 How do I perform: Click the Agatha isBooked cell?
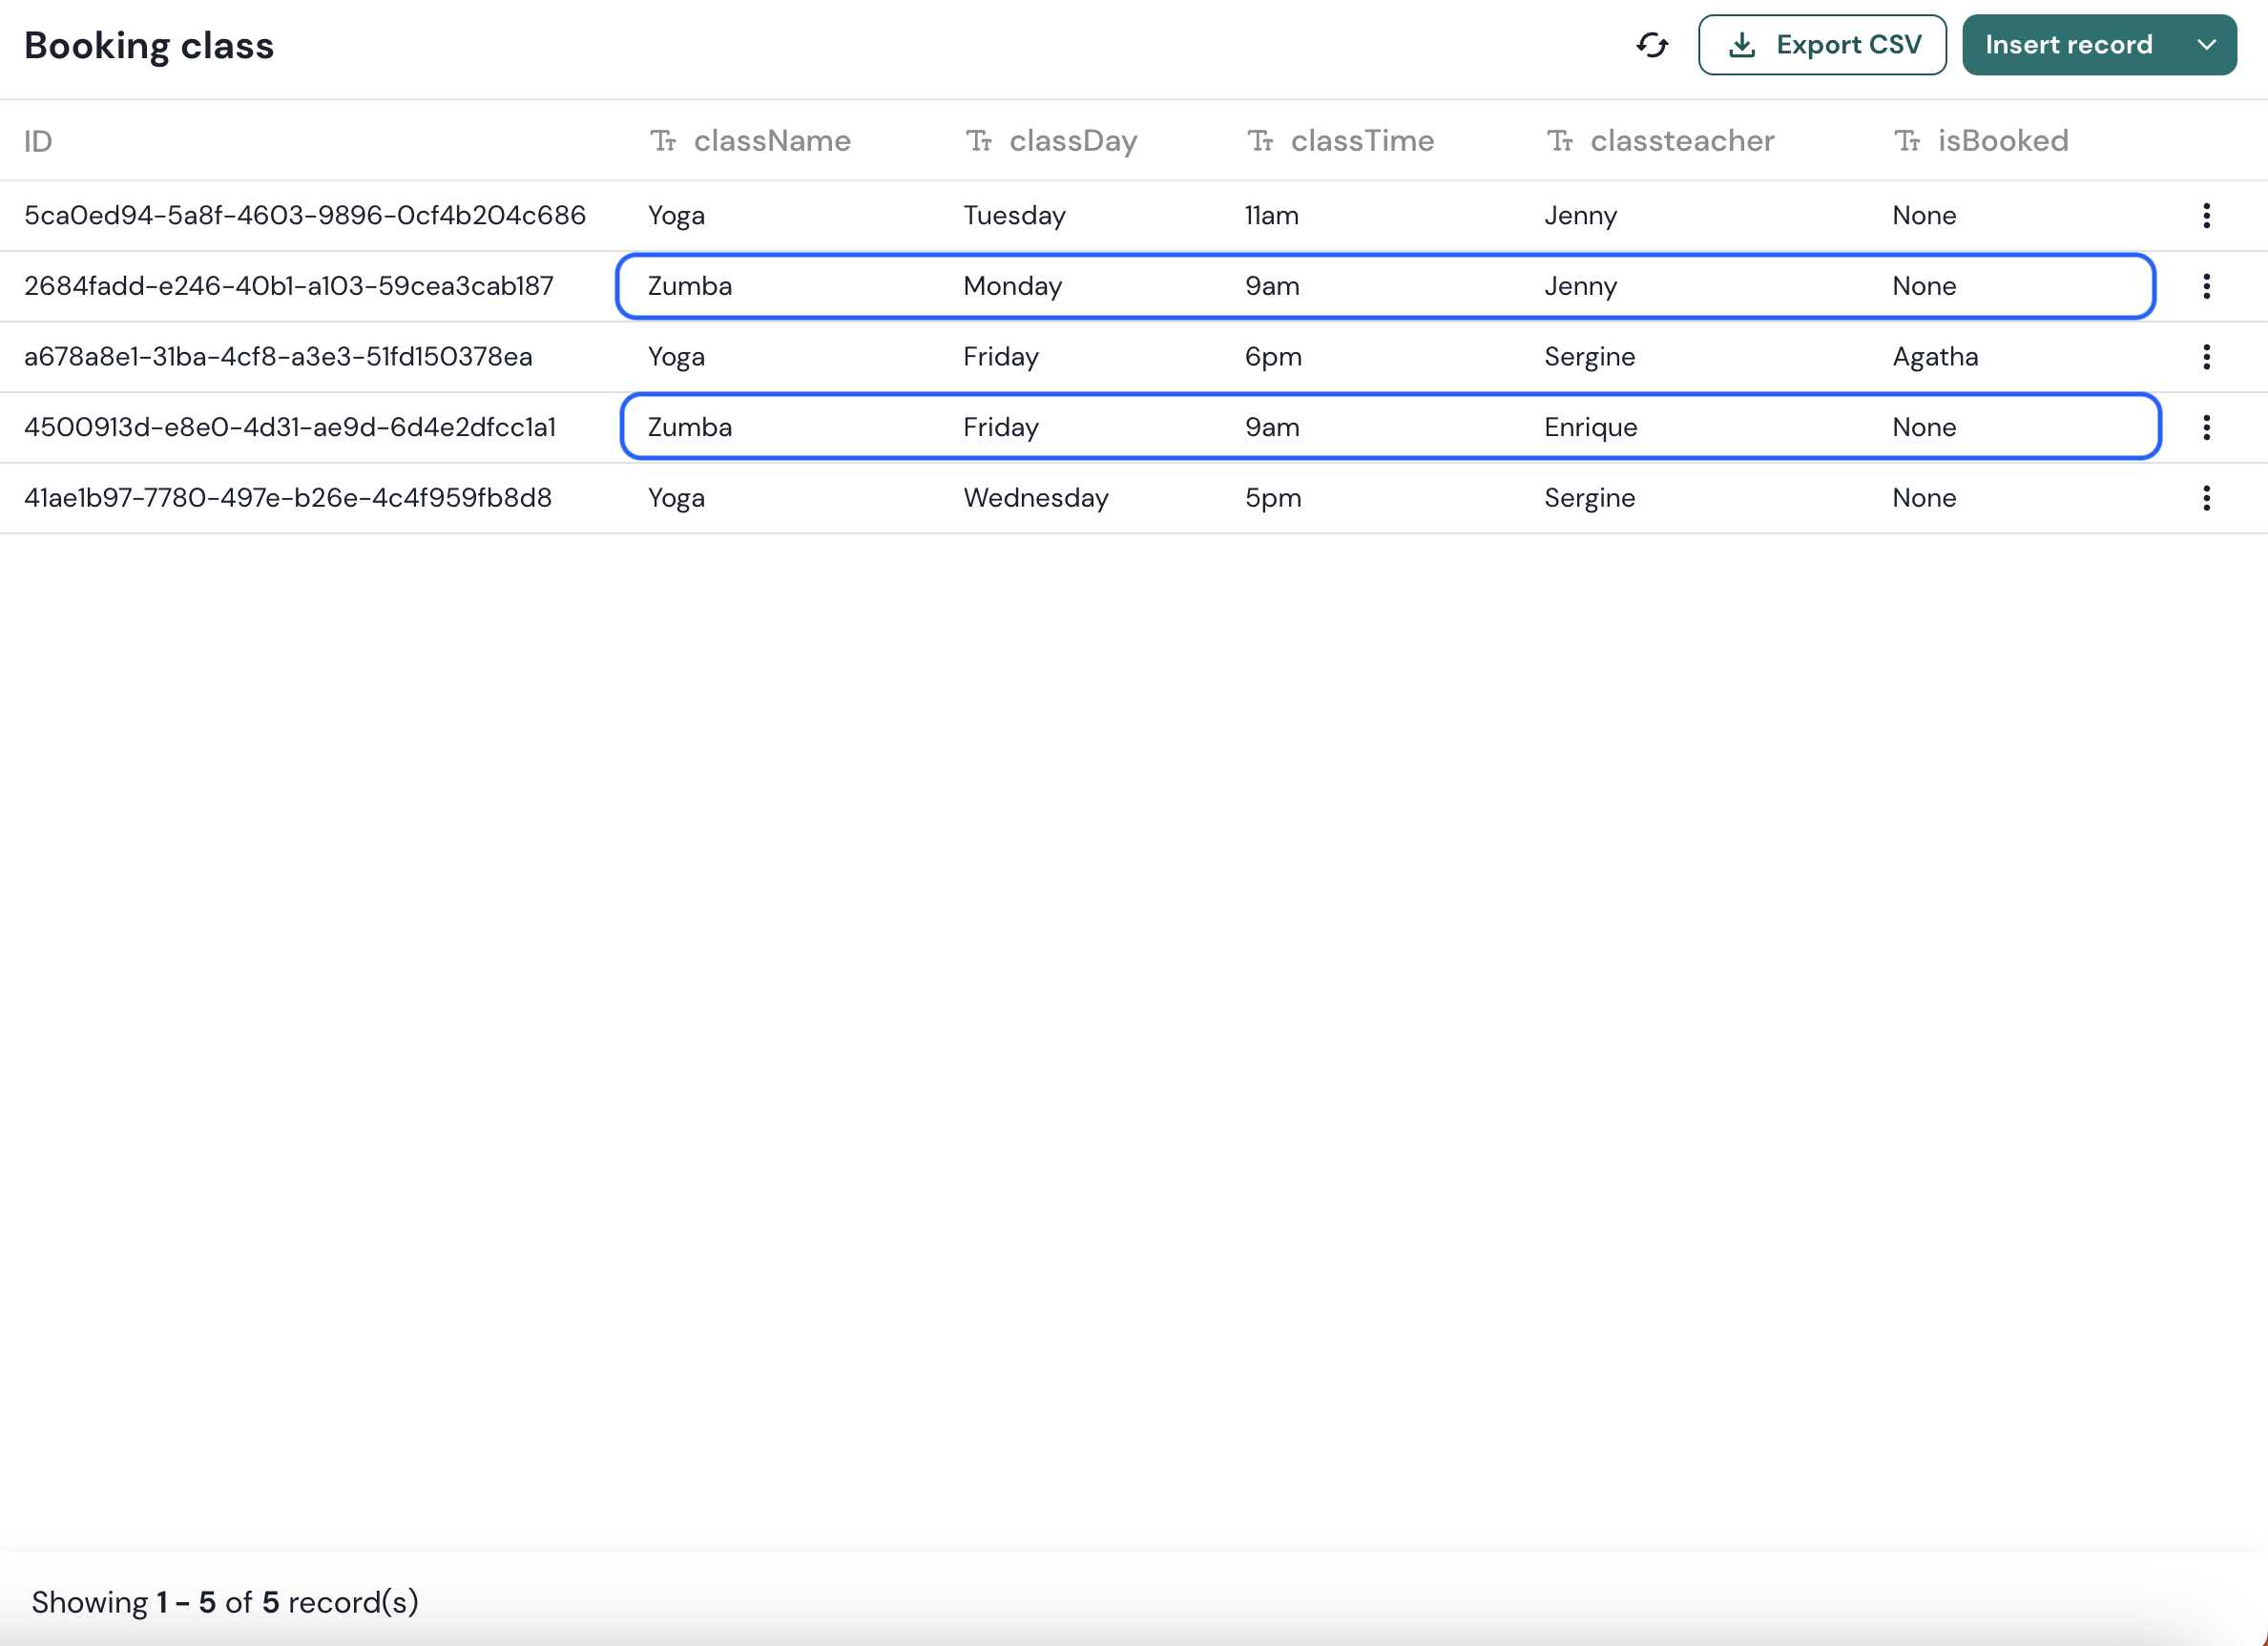point(1934,357)
